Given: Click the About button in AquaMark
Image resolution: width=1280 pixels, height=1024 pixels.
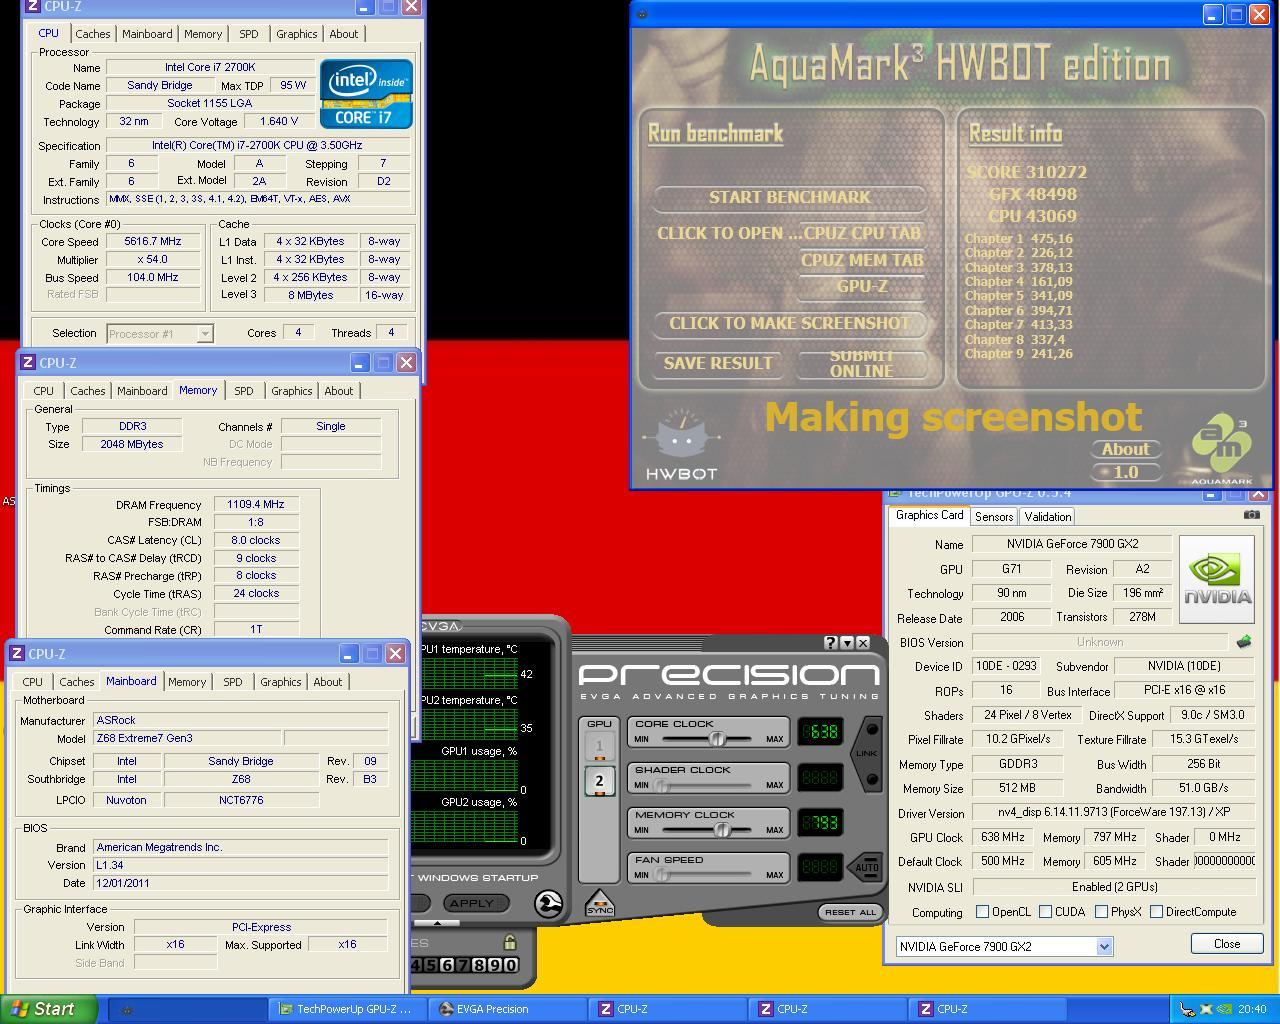Looking at the screenshot, I should click(1126, 449).
